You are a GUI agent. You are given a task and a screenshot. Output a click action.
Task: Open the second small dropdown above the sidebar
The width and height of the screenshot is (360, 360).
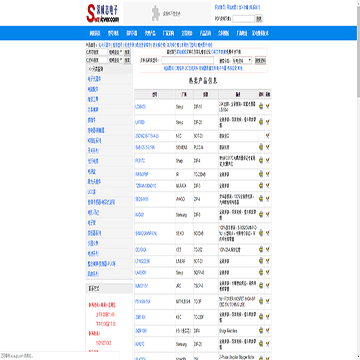click(115, 60)
